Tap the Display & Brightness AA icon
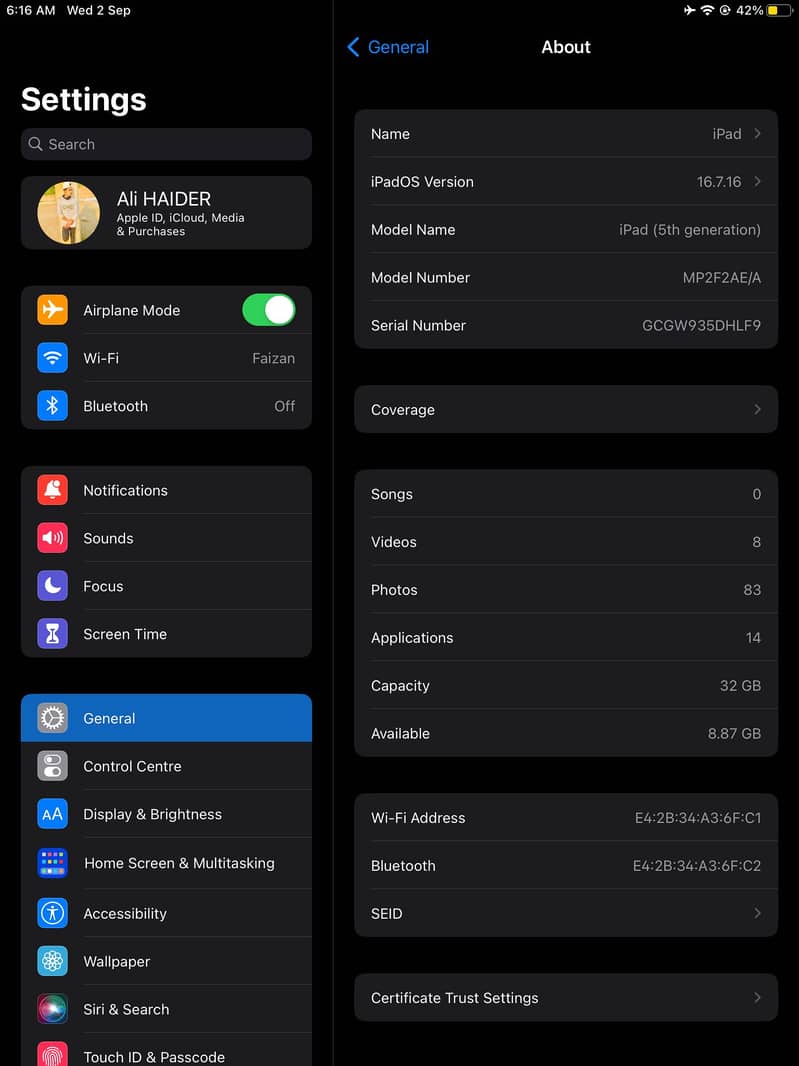Viewport: 799px width, 1066px height. click(x=52, y=814)
